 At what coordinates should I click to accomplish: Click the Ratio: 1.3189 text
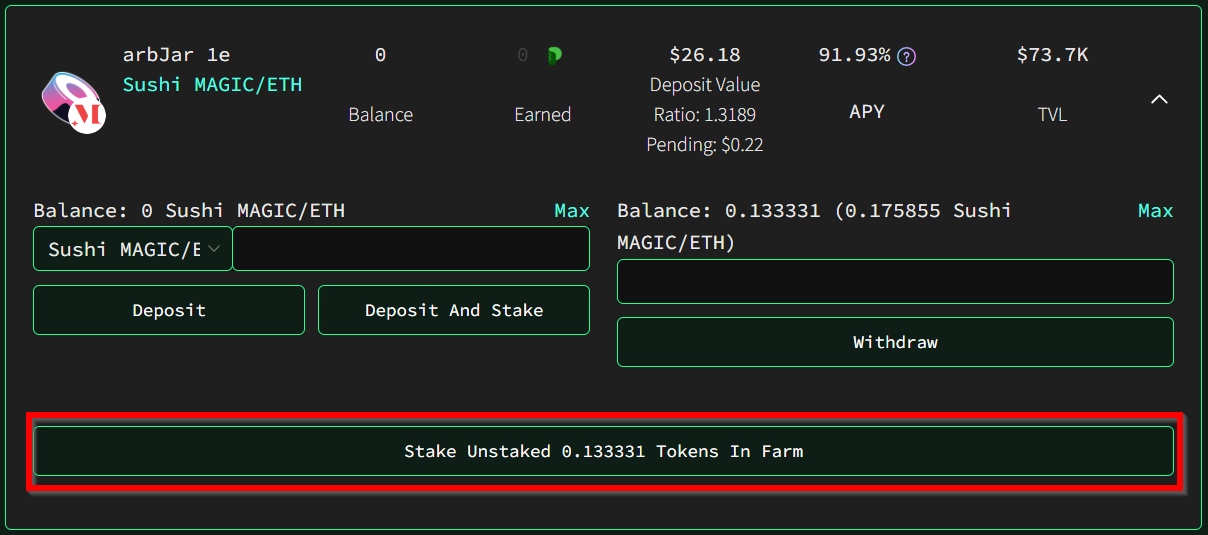click(705, 115)
